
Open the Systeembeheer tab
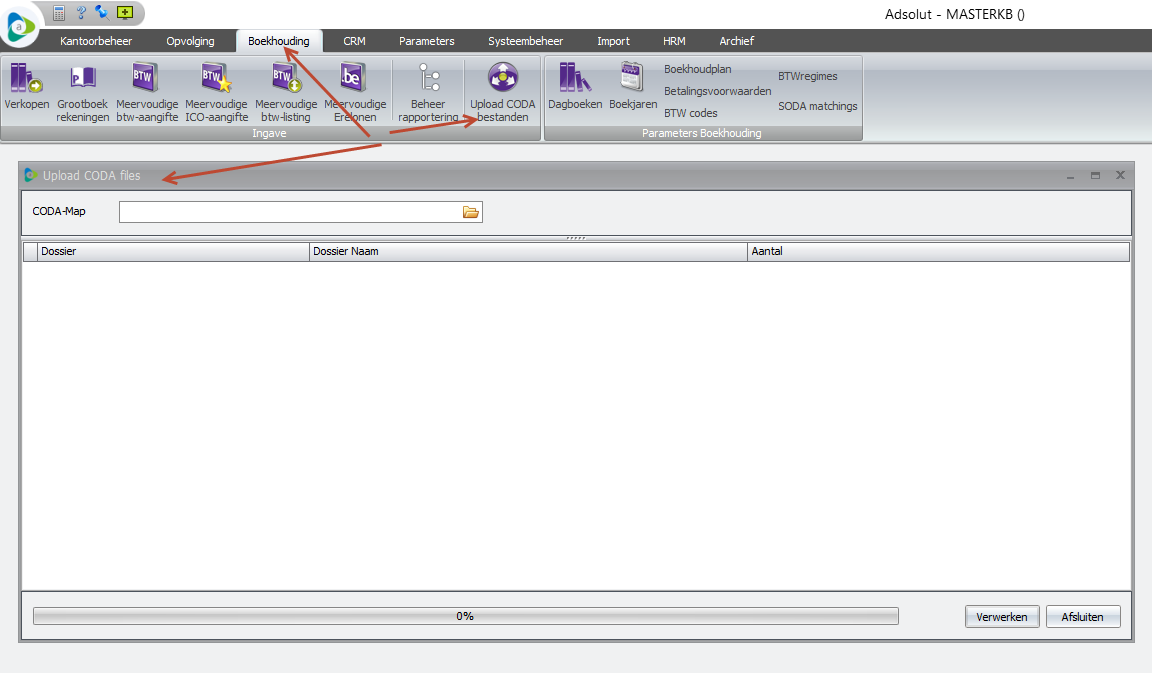pyautogui.click(x=525, y=41)
